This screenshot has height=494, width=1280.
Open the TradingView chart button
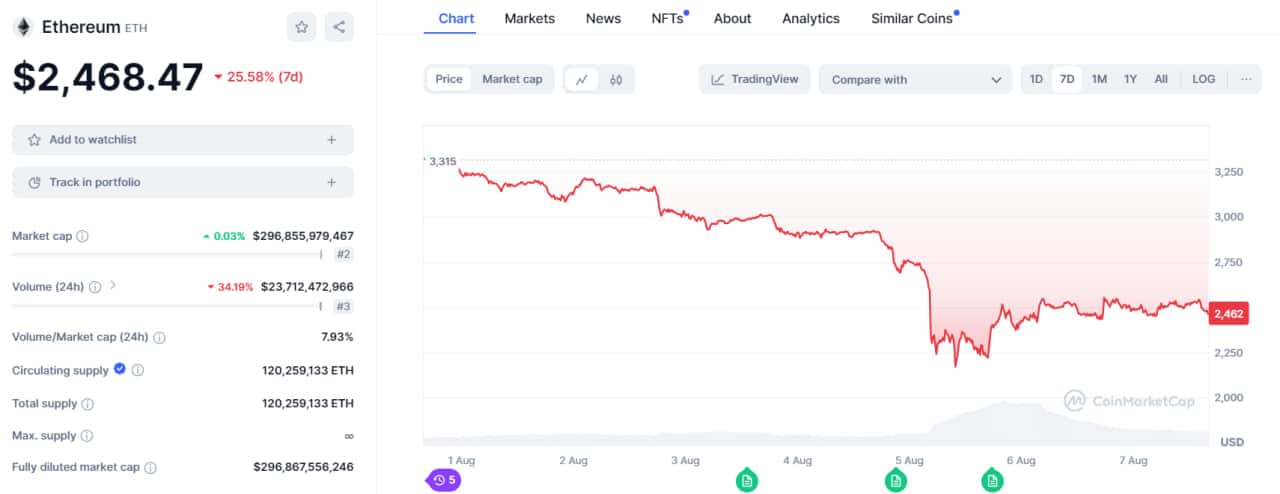point(755,79)
